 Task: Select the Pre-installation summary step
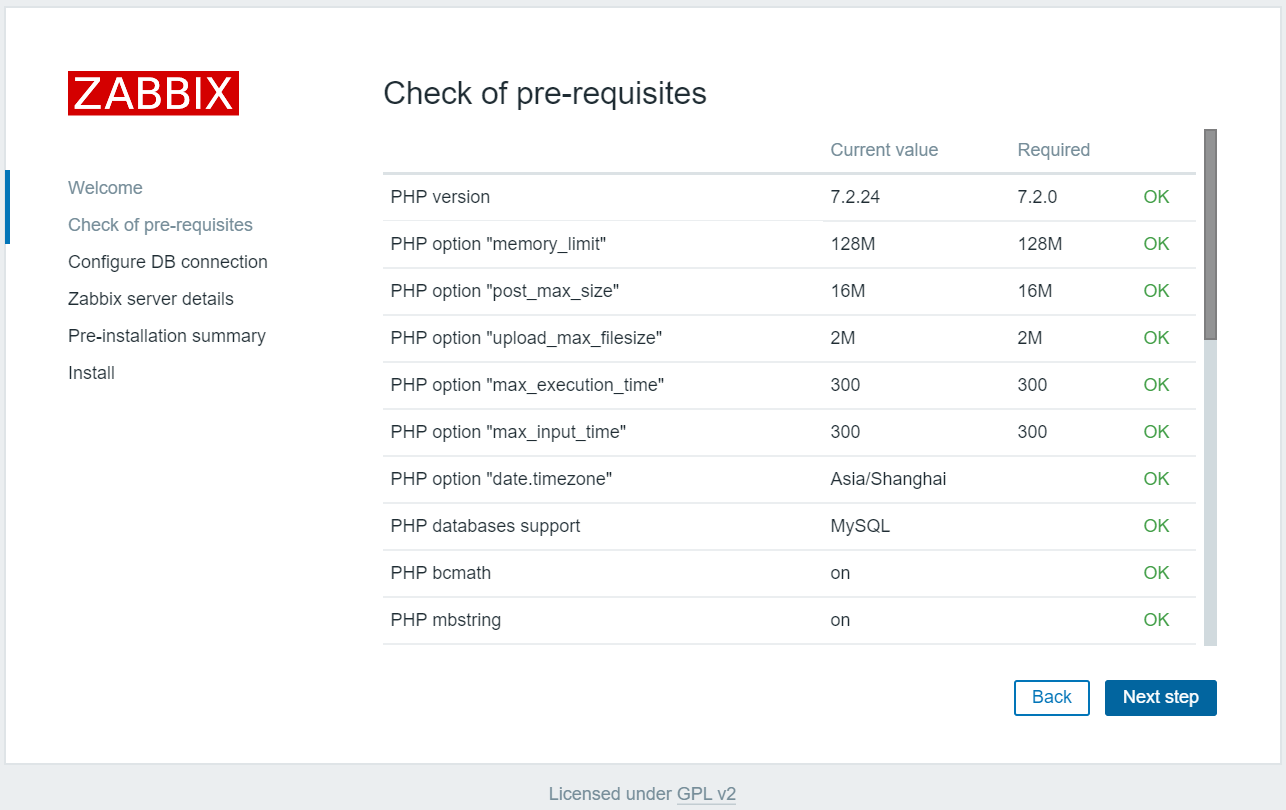[x=166, y=335]
